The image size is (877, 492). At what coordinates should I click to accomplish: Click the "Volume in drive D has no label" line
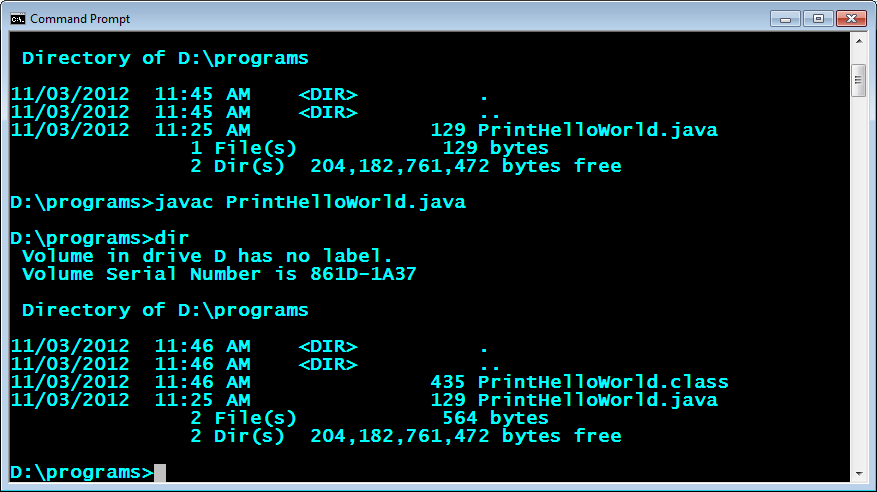(x=207, y=256)
